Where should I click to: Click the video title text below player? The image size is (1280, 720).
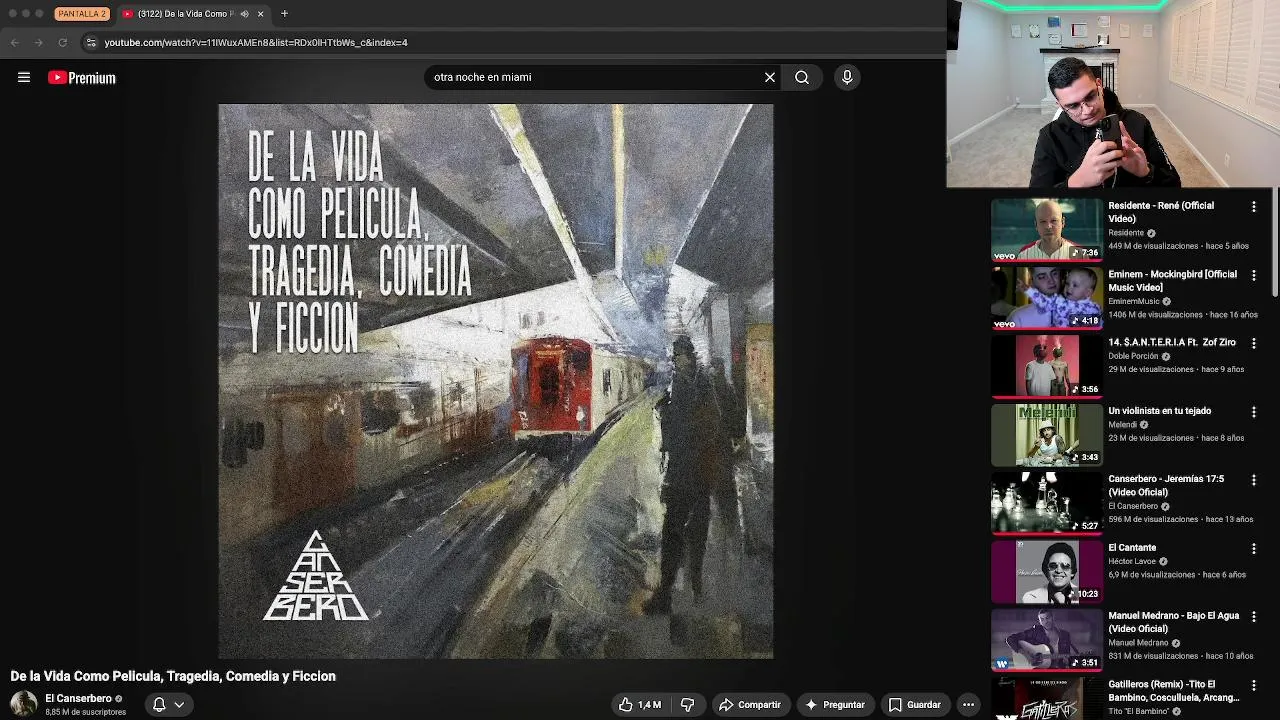173,676
